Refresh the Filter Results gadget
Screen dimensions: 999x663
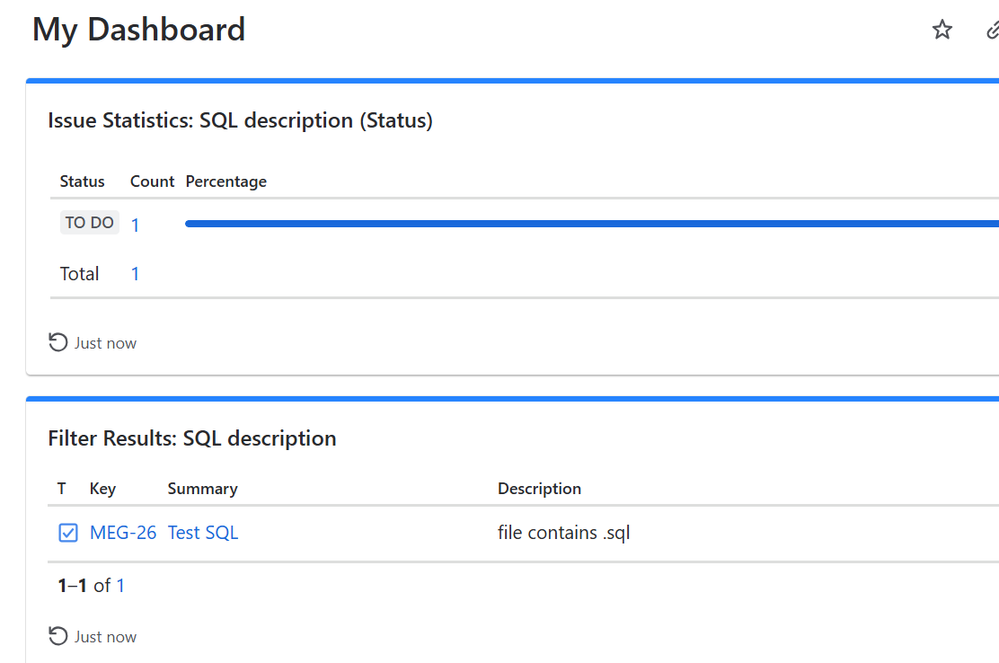coord(58,637)
